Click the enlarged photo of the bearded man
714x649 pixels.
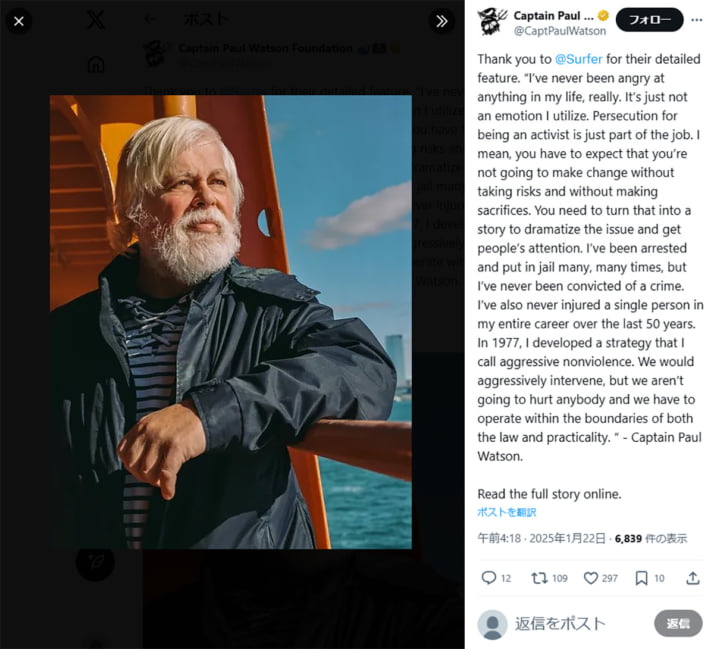(231, 322)
